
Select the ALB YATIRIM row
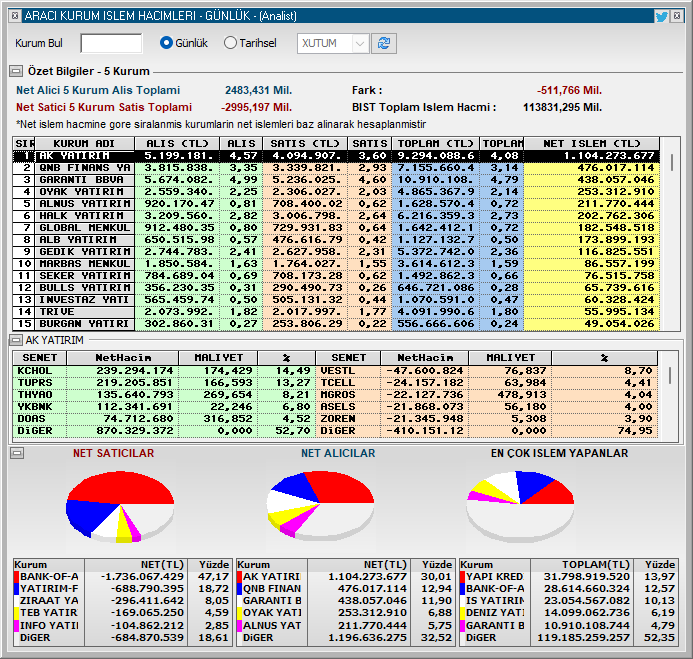336,240
